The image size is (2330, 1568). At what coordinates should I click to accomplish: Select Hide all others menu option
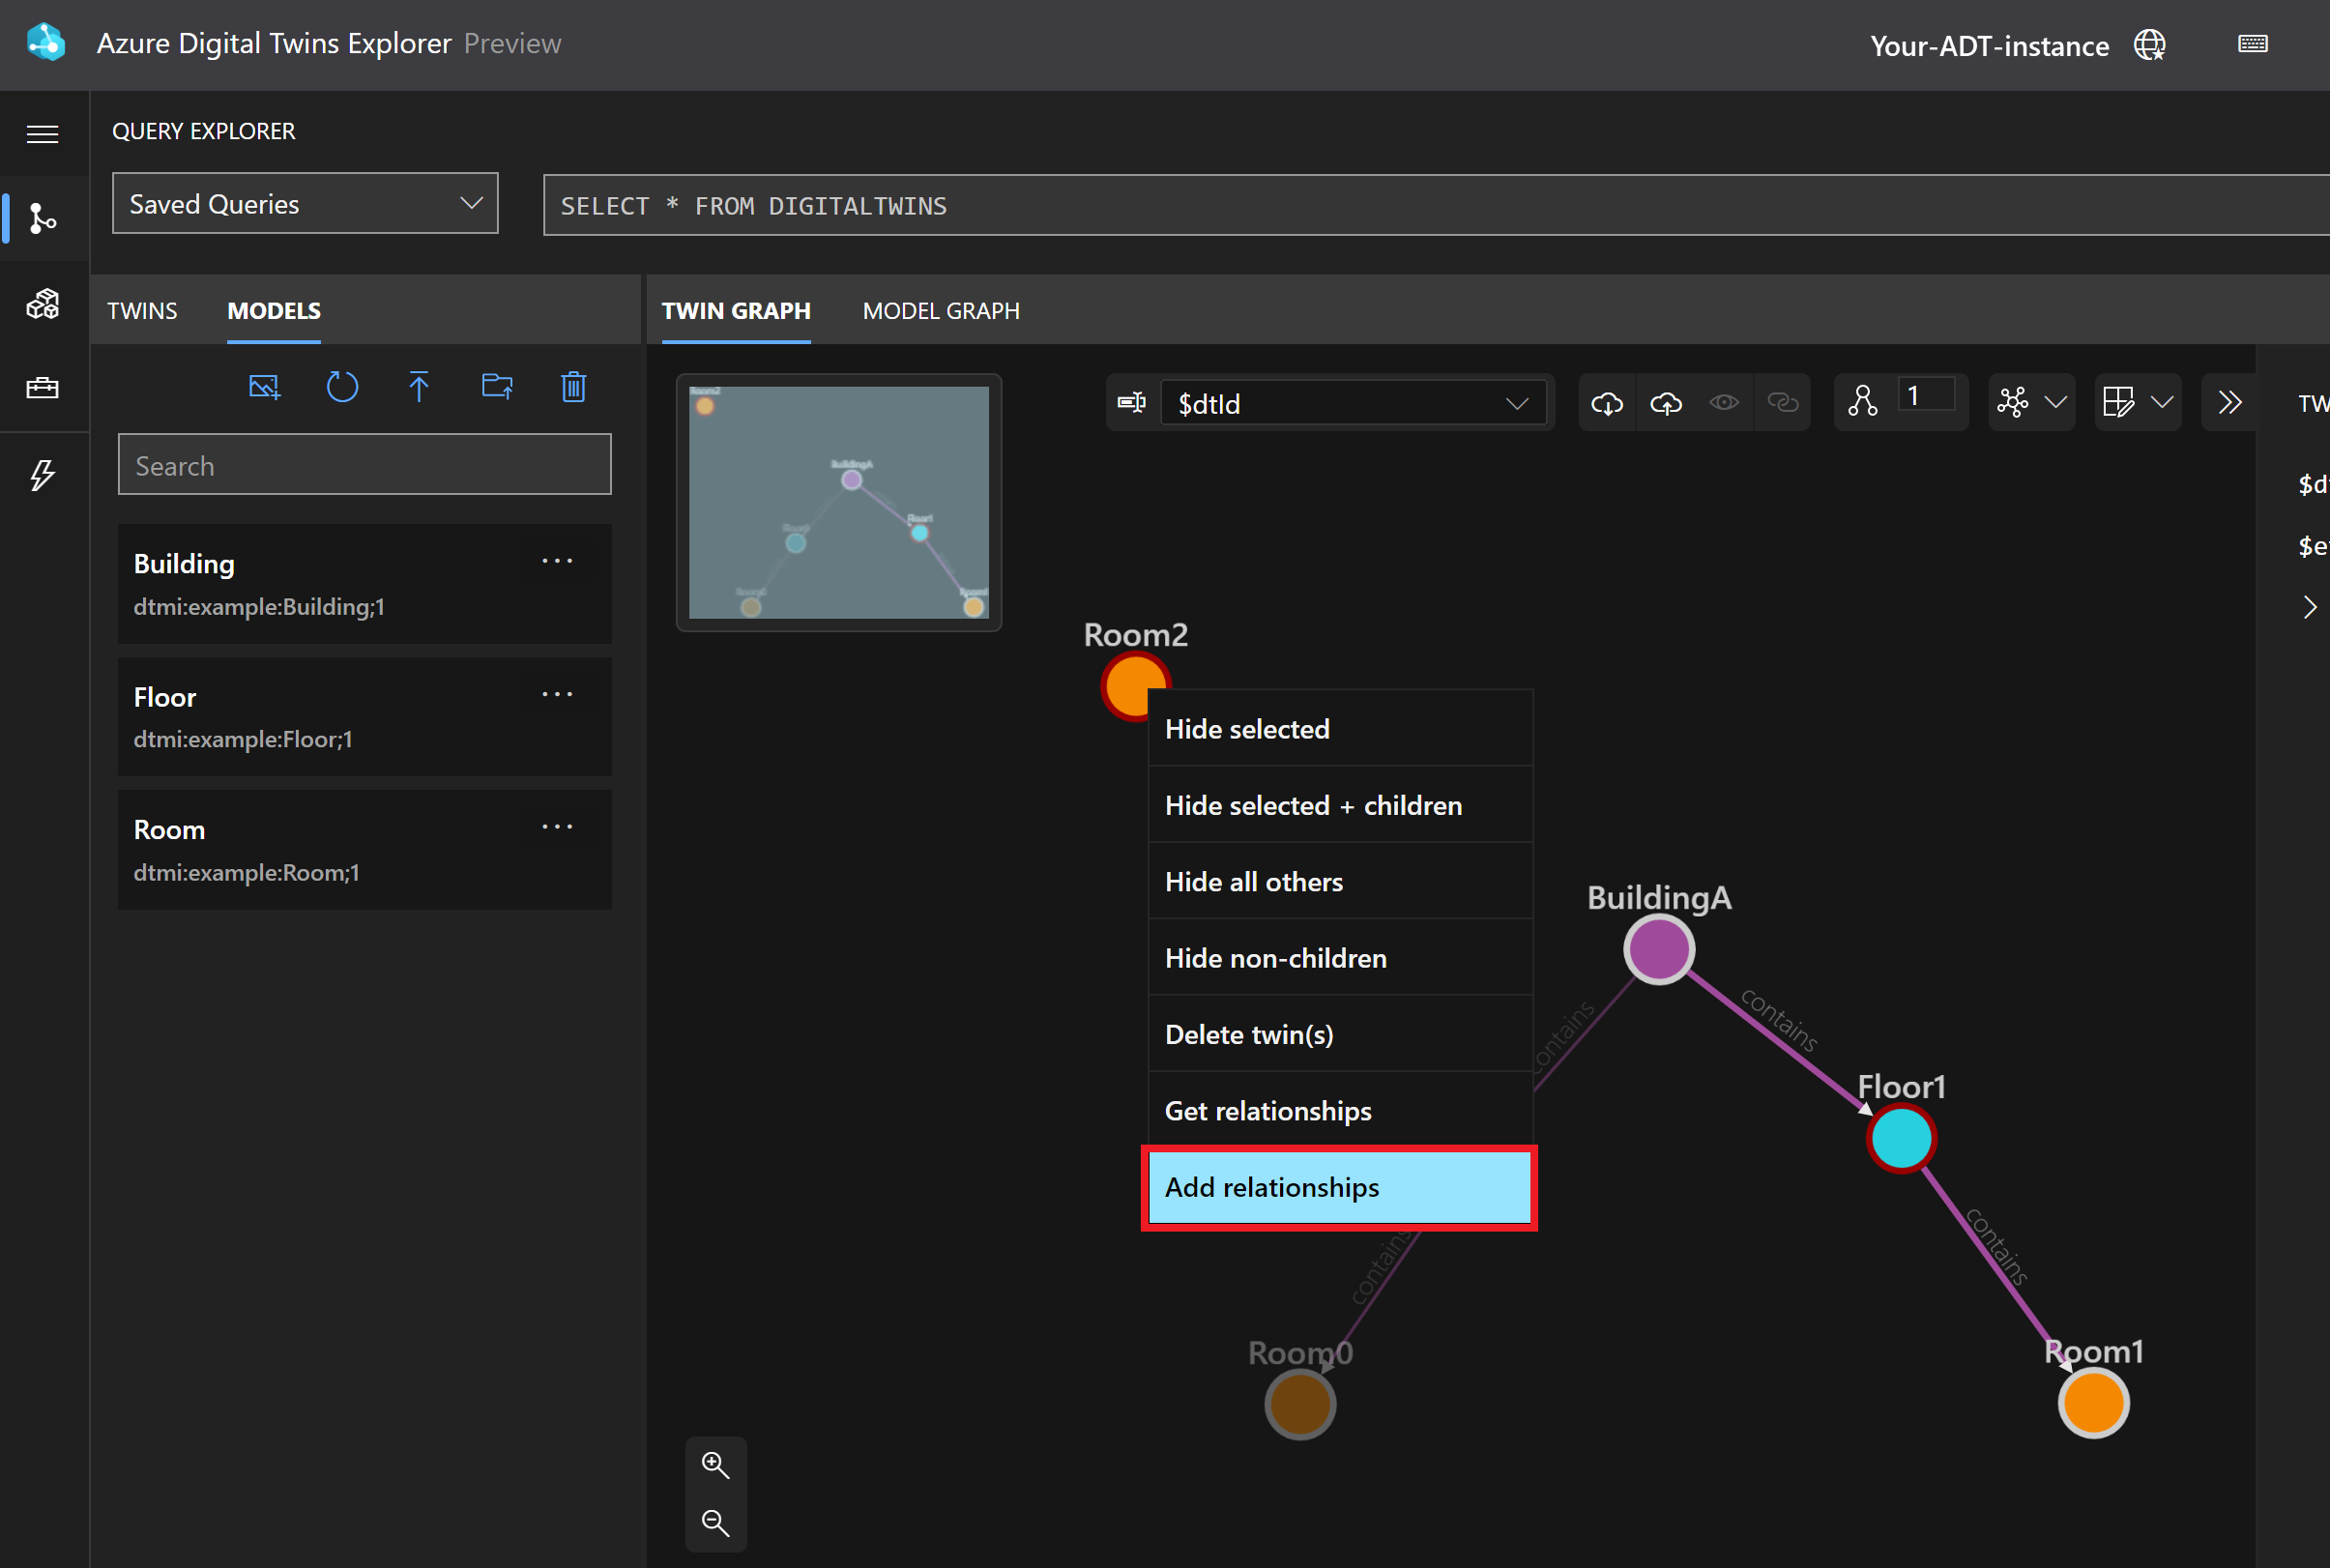coord(1253,881)
